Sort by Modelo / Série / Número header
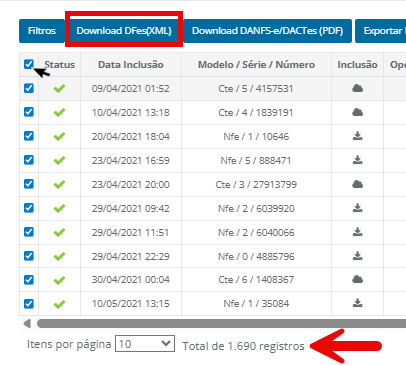Screen dimensions: 406x366 (256, 64)
